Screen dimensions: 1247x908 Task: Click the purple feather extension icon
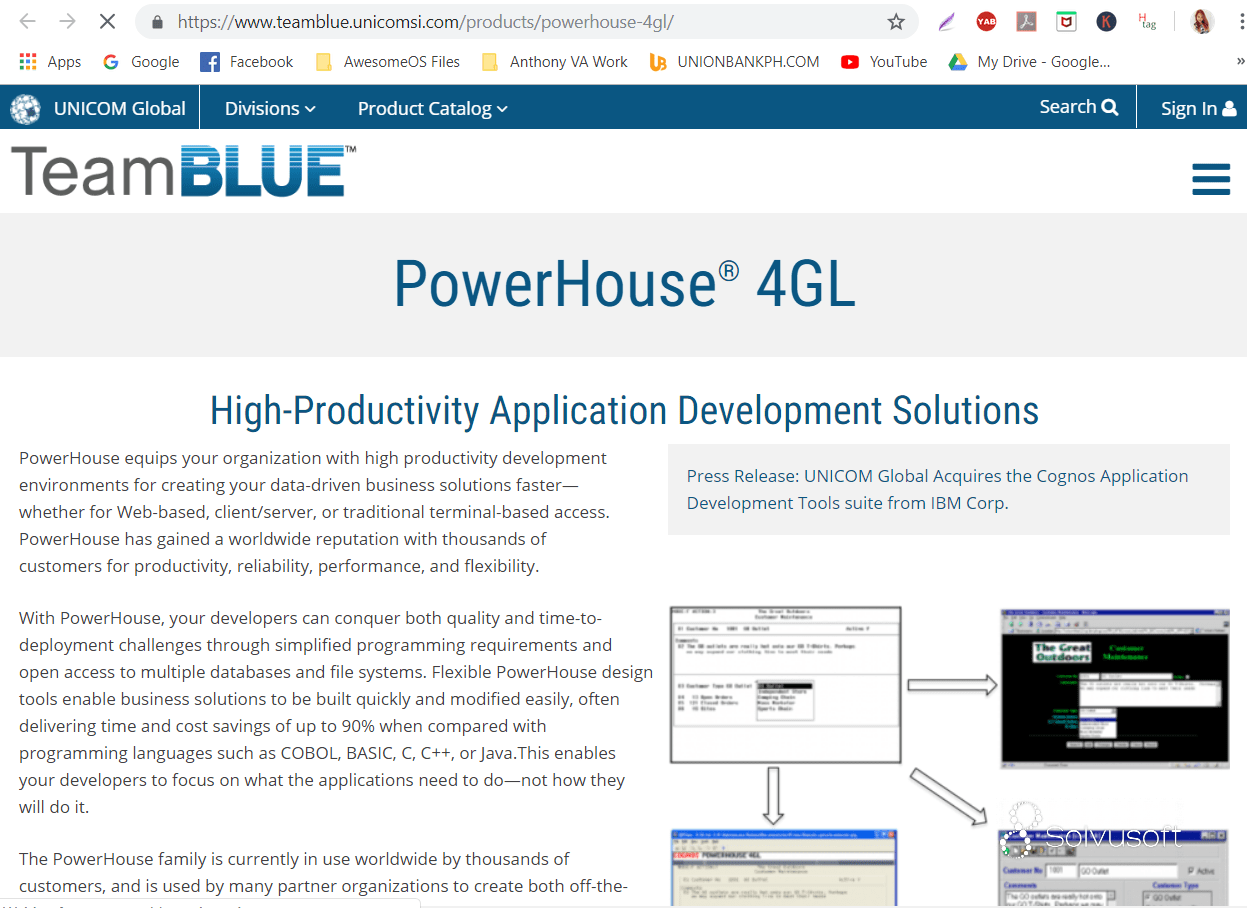point(946,21)
